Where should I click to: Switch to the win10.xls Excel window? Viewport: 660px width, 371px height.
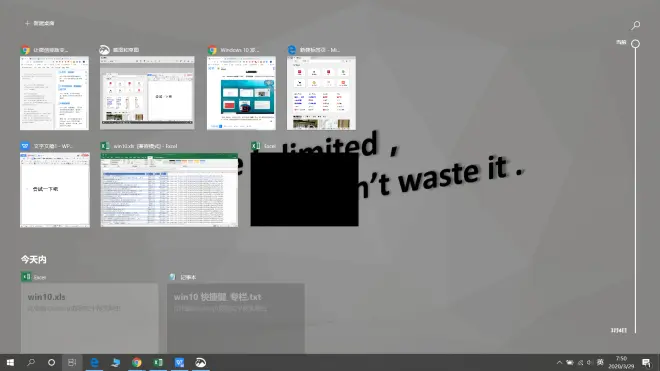(169, 190)
